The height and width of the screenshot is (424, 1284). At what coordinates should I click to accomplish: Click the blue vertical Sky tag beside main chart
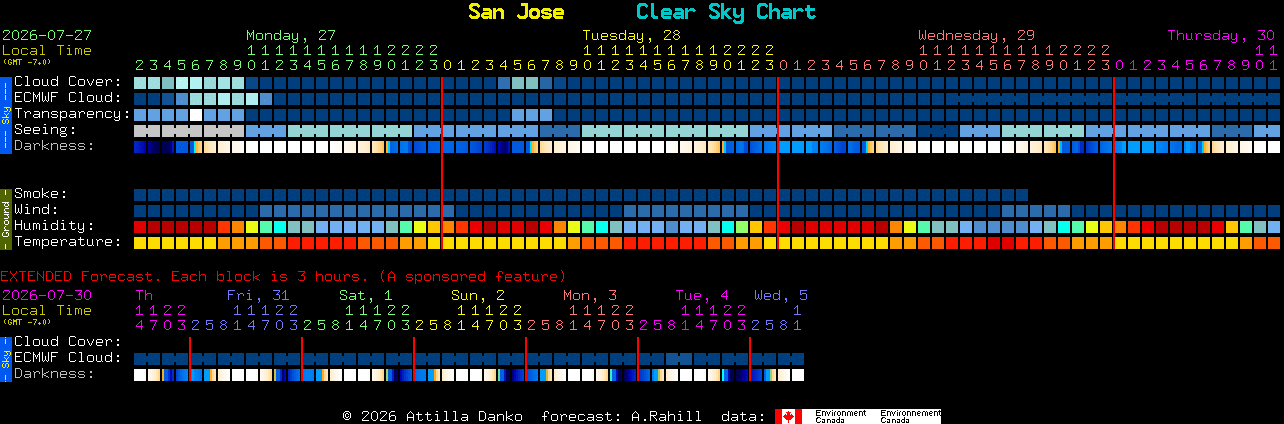pos(6,114)
